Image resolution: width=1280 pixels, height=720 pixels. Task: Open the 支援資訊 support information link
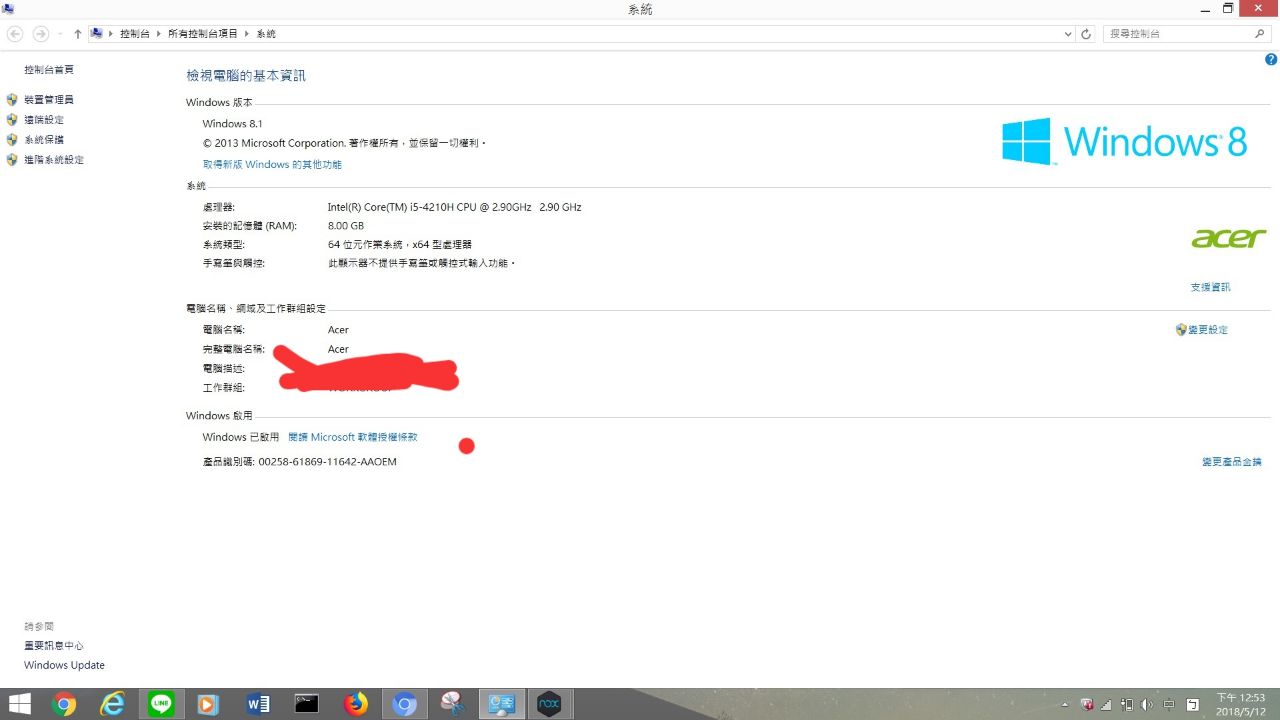click(1210, 287)
